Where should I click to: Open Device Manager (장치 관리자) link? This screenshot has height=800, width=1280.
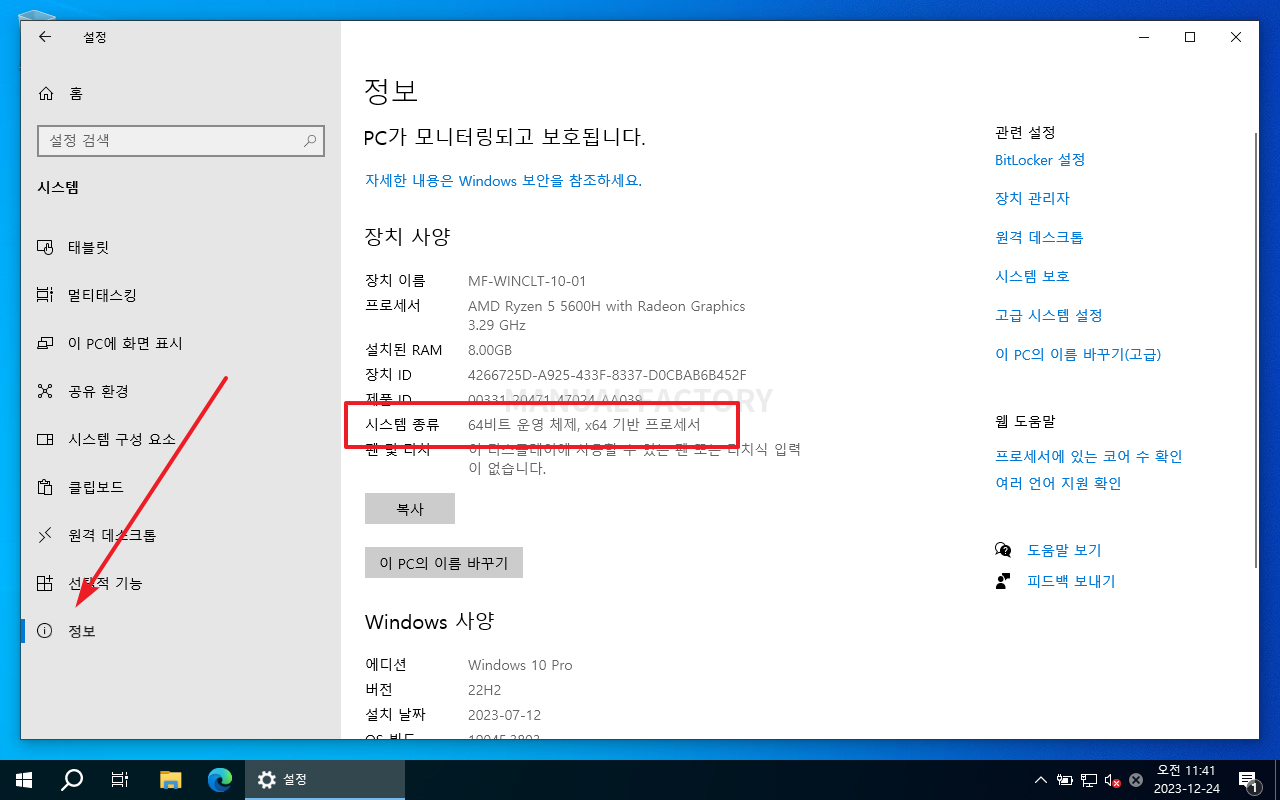1032,198
